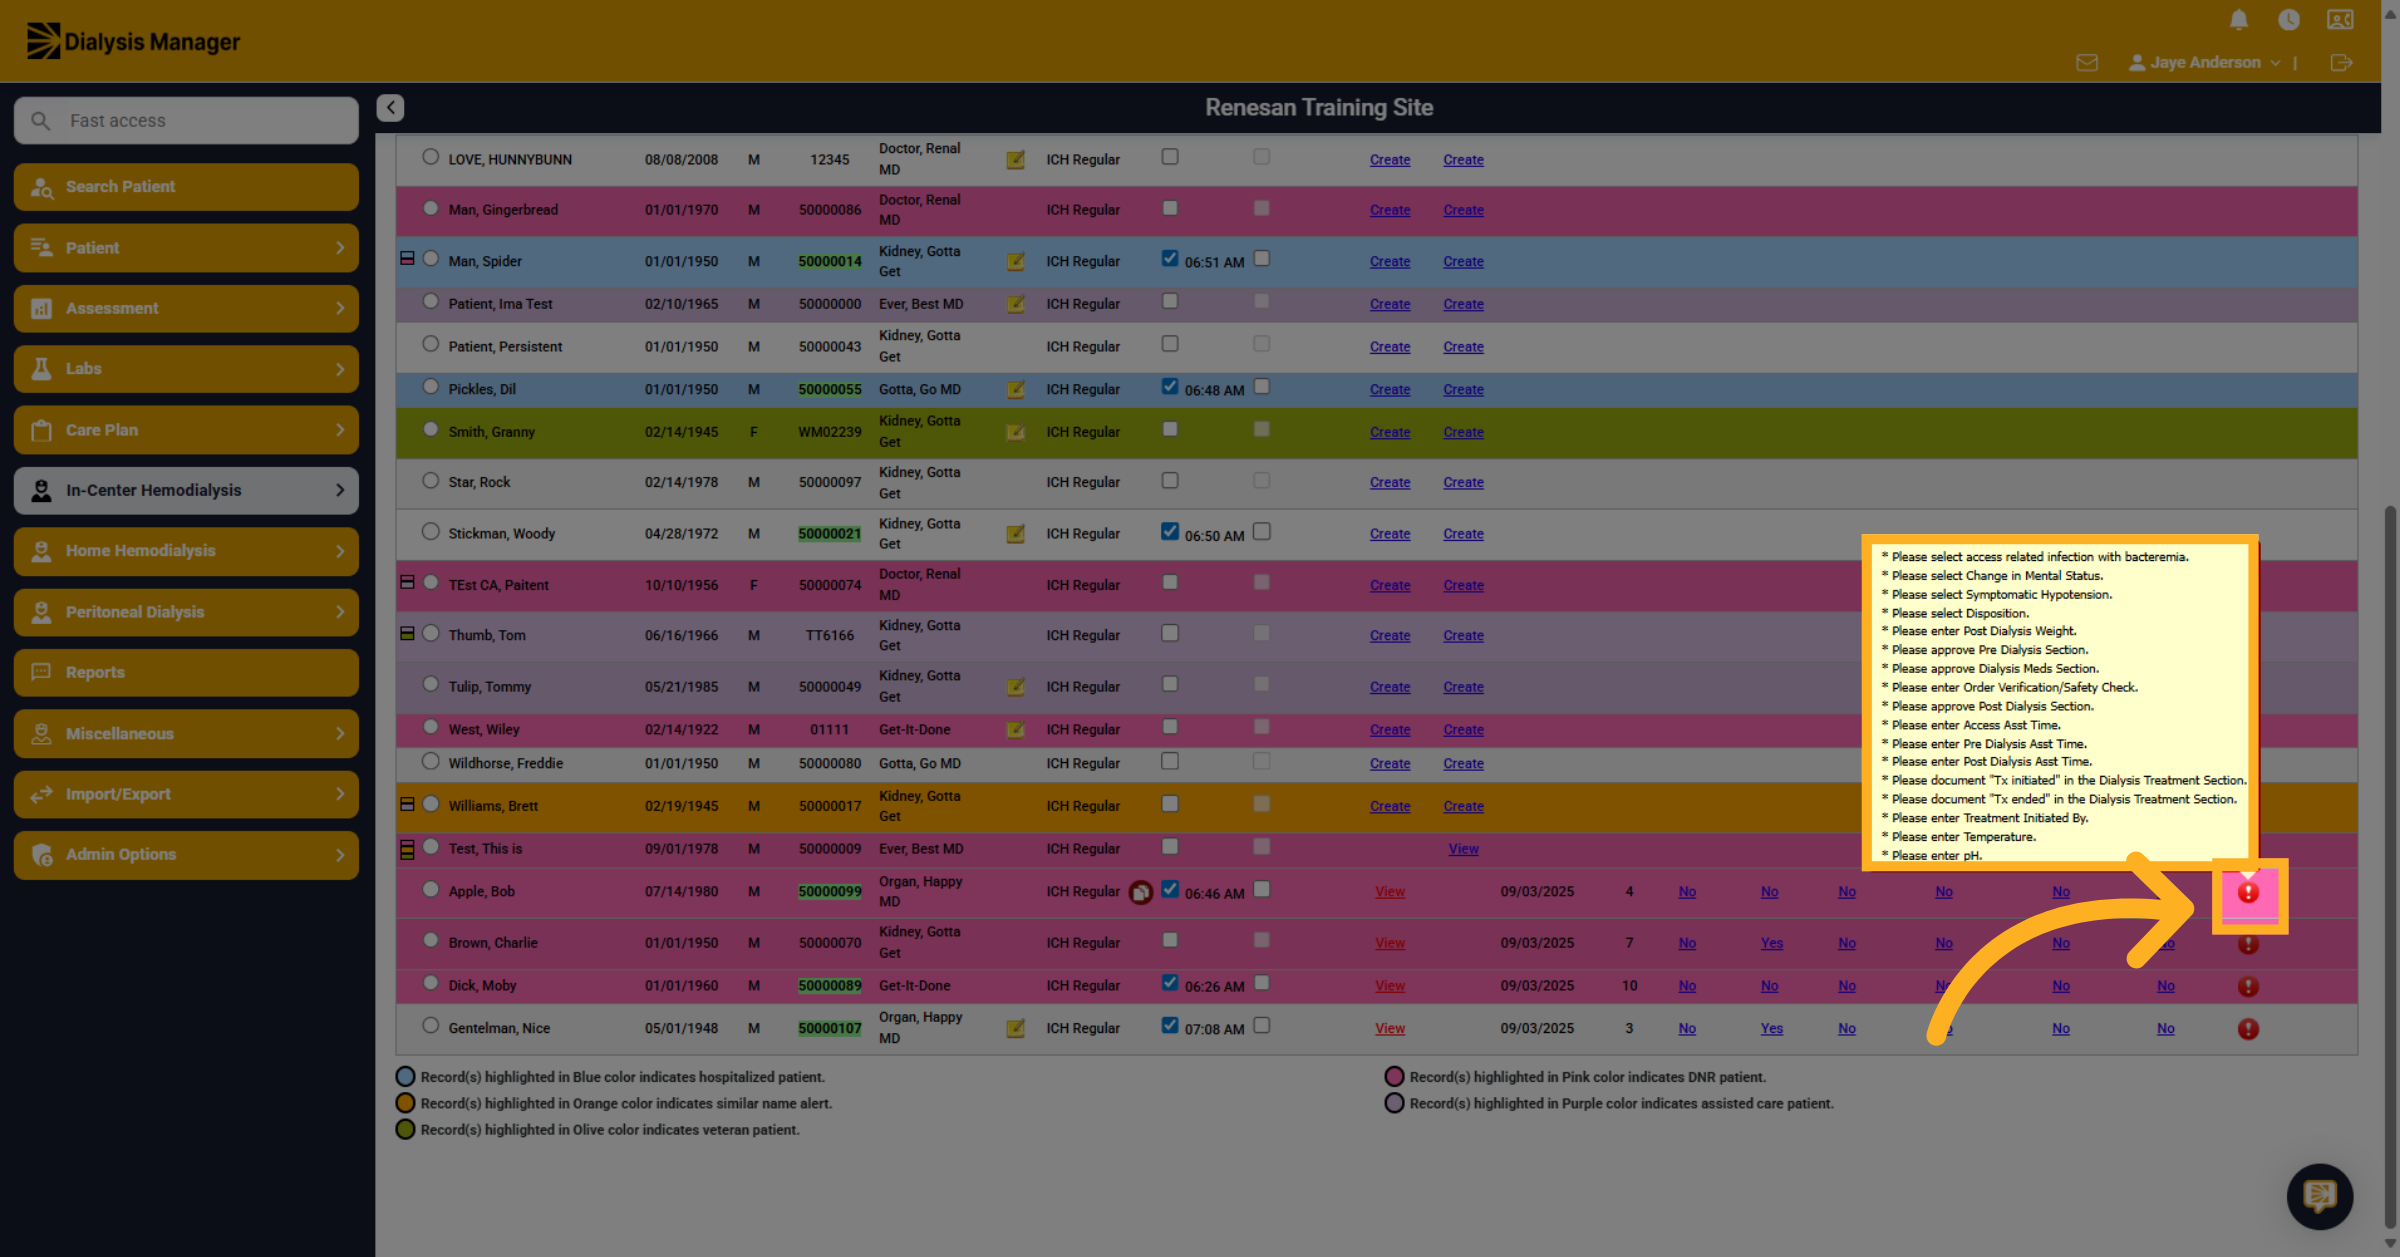Open the chat support bubble icon
2400x1257 pixels.
click(2319, 1196)
